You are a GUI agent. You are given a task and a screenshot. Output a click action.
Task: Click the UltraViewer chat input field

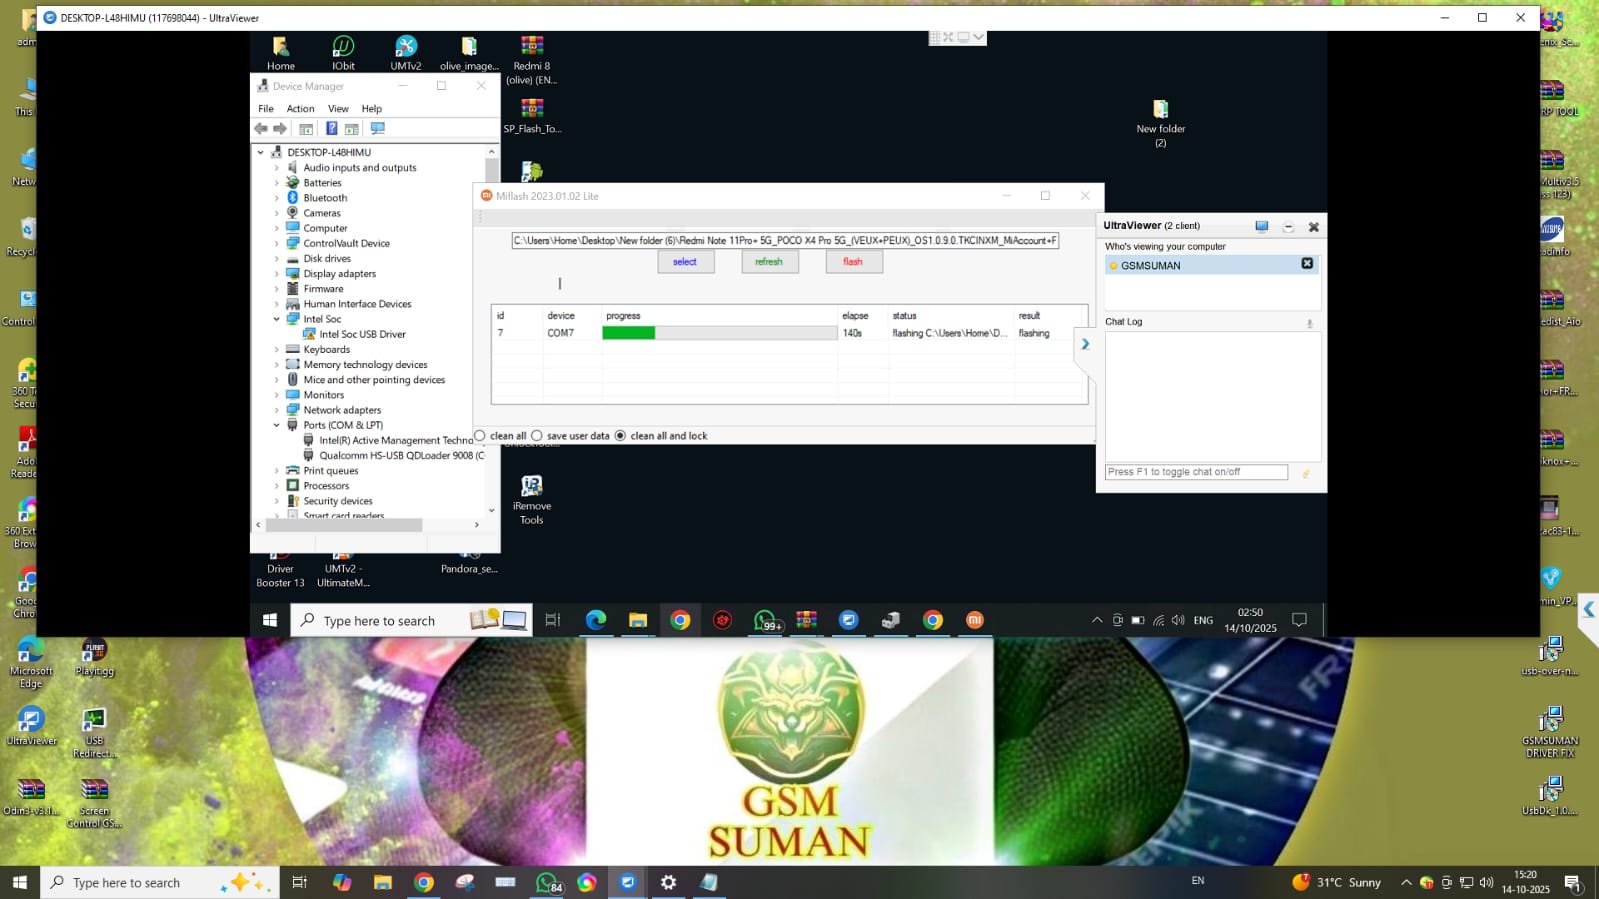tap(1196, 472)
